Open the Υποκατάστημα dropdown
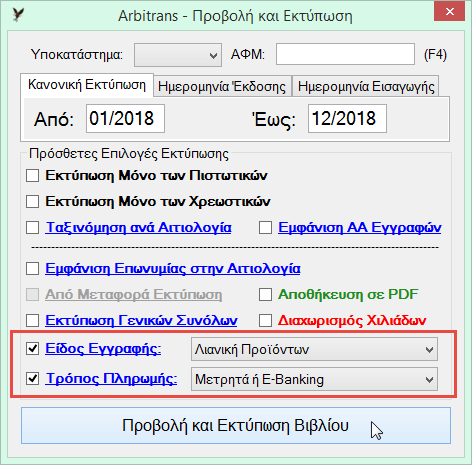Screen dimensions: 472x465 (x=178, y=55)
